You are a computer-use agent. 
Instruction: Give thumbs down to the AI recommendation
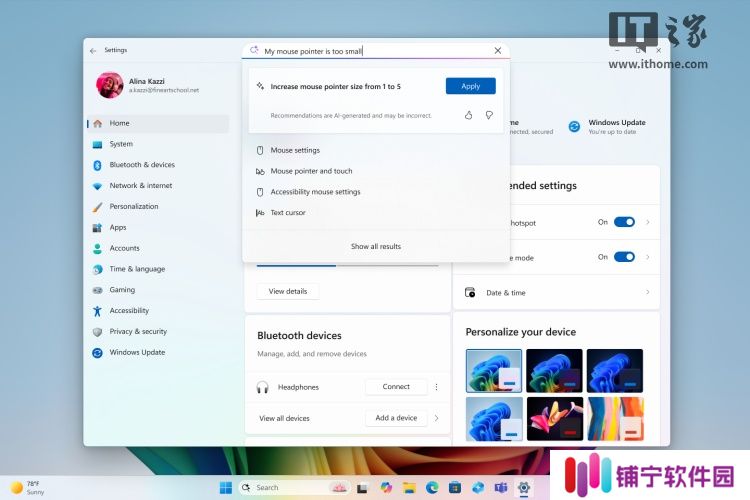(x=489, y=115)
